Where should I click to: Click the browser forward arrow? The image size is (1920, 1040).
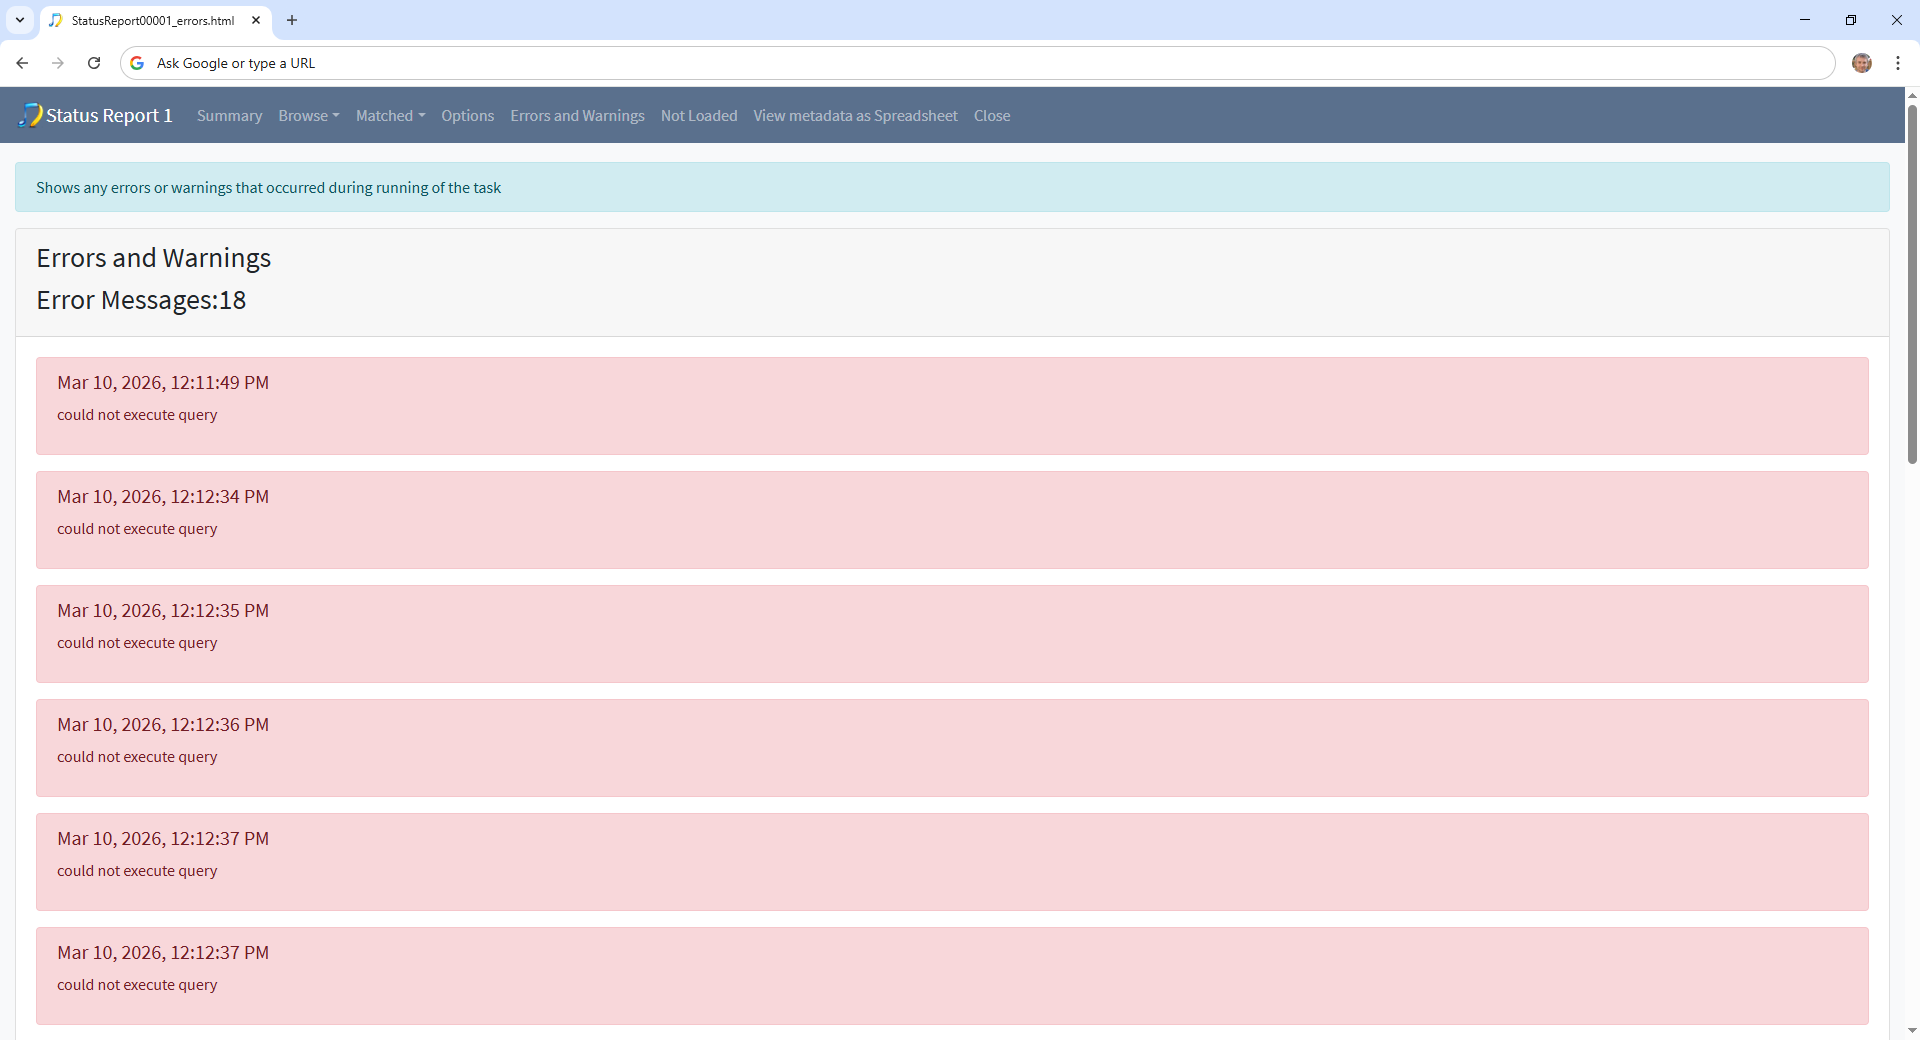[x=58, y=63]
